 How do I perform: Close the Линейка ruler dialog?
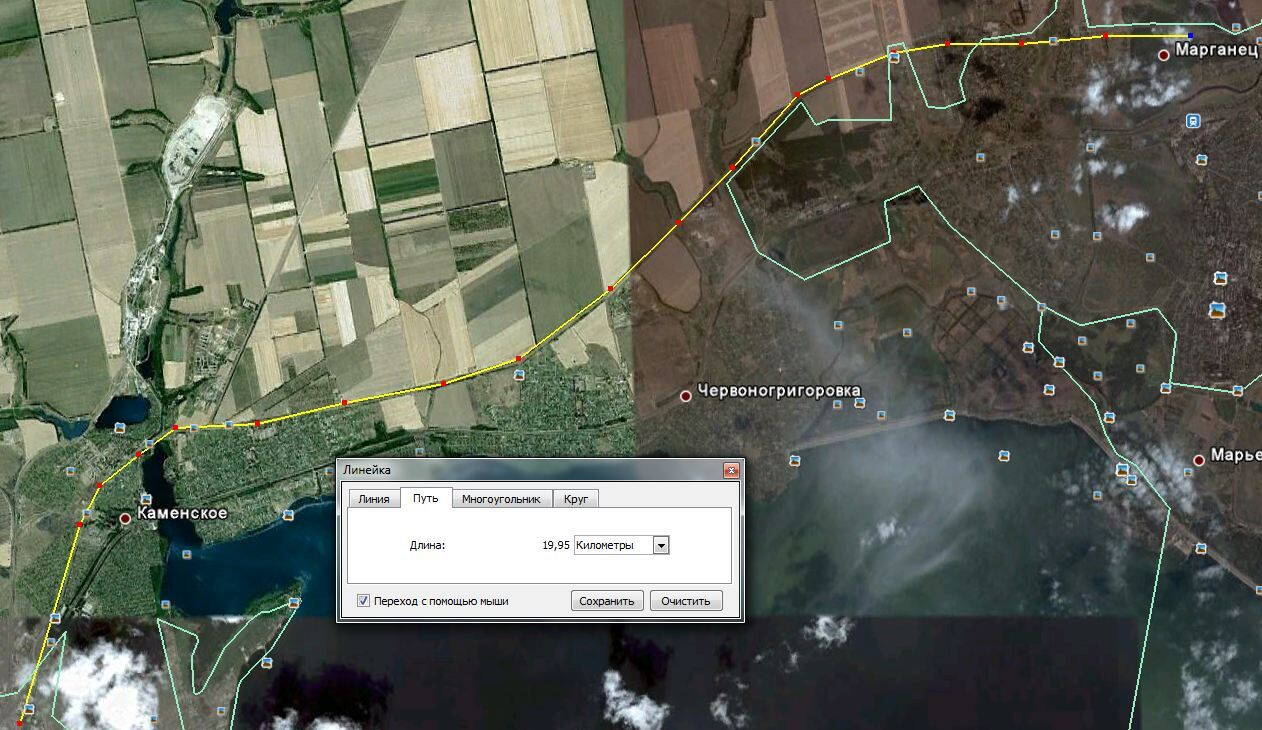731,470
